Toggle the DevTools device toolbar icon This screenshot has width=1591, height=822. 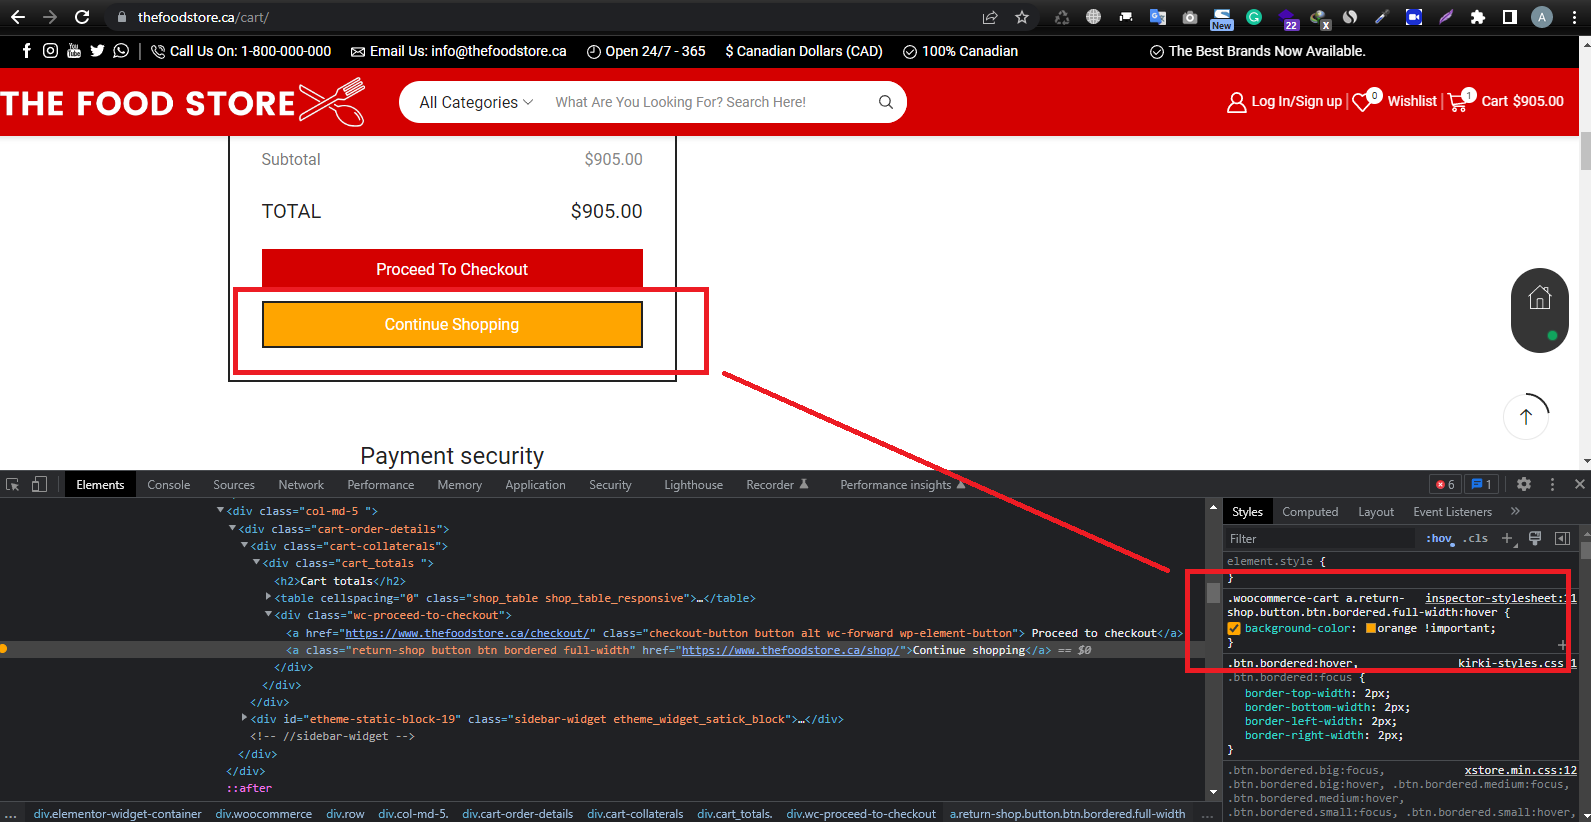pos(39,484)
